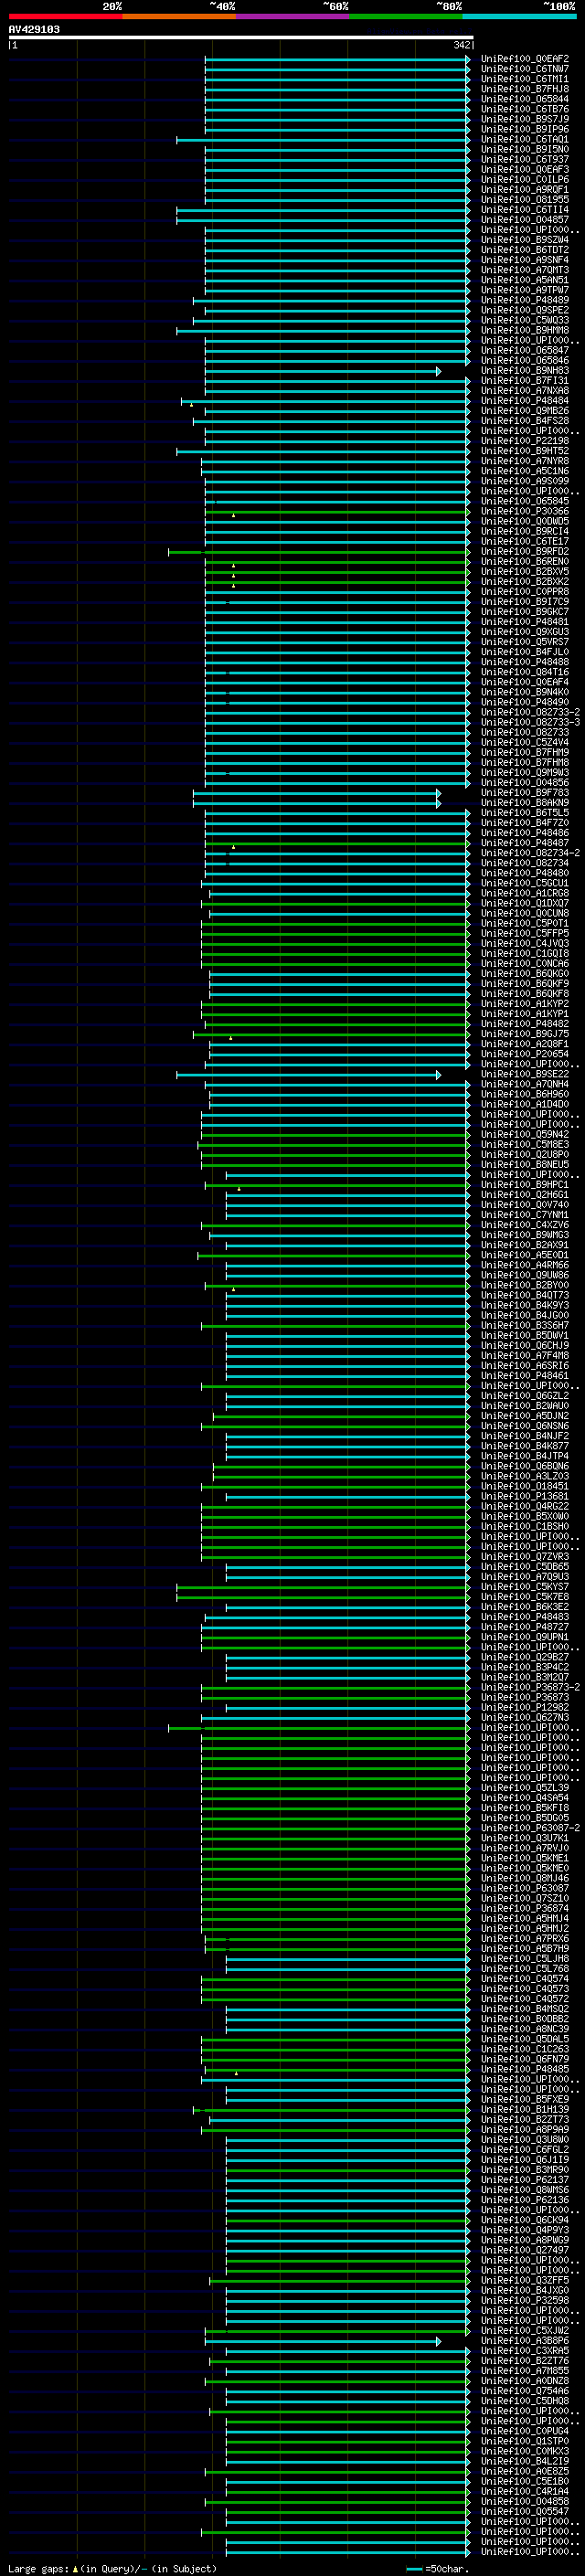This screenshot has width=585, height=2576.
Task: Open hit UniRef100_P30366
Action: [525, 512]
